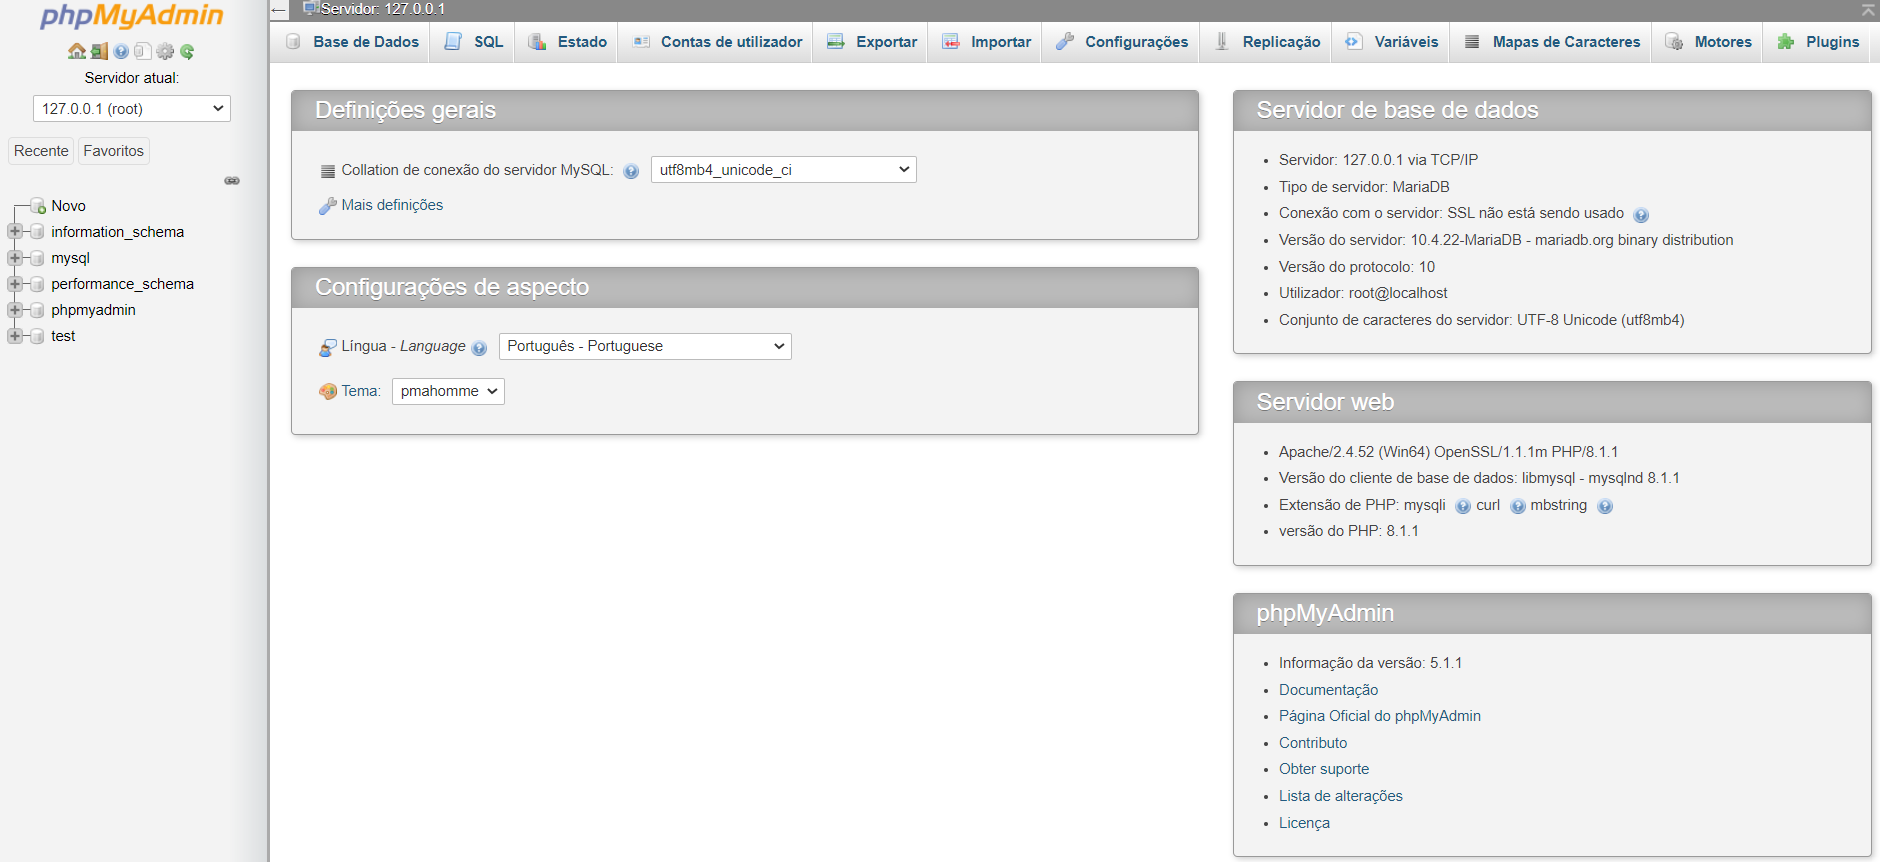1880x862 pixels.
Task: Click the MariaDB documentation pages icon
Action: pyautogui.click(x=143, y=51)
